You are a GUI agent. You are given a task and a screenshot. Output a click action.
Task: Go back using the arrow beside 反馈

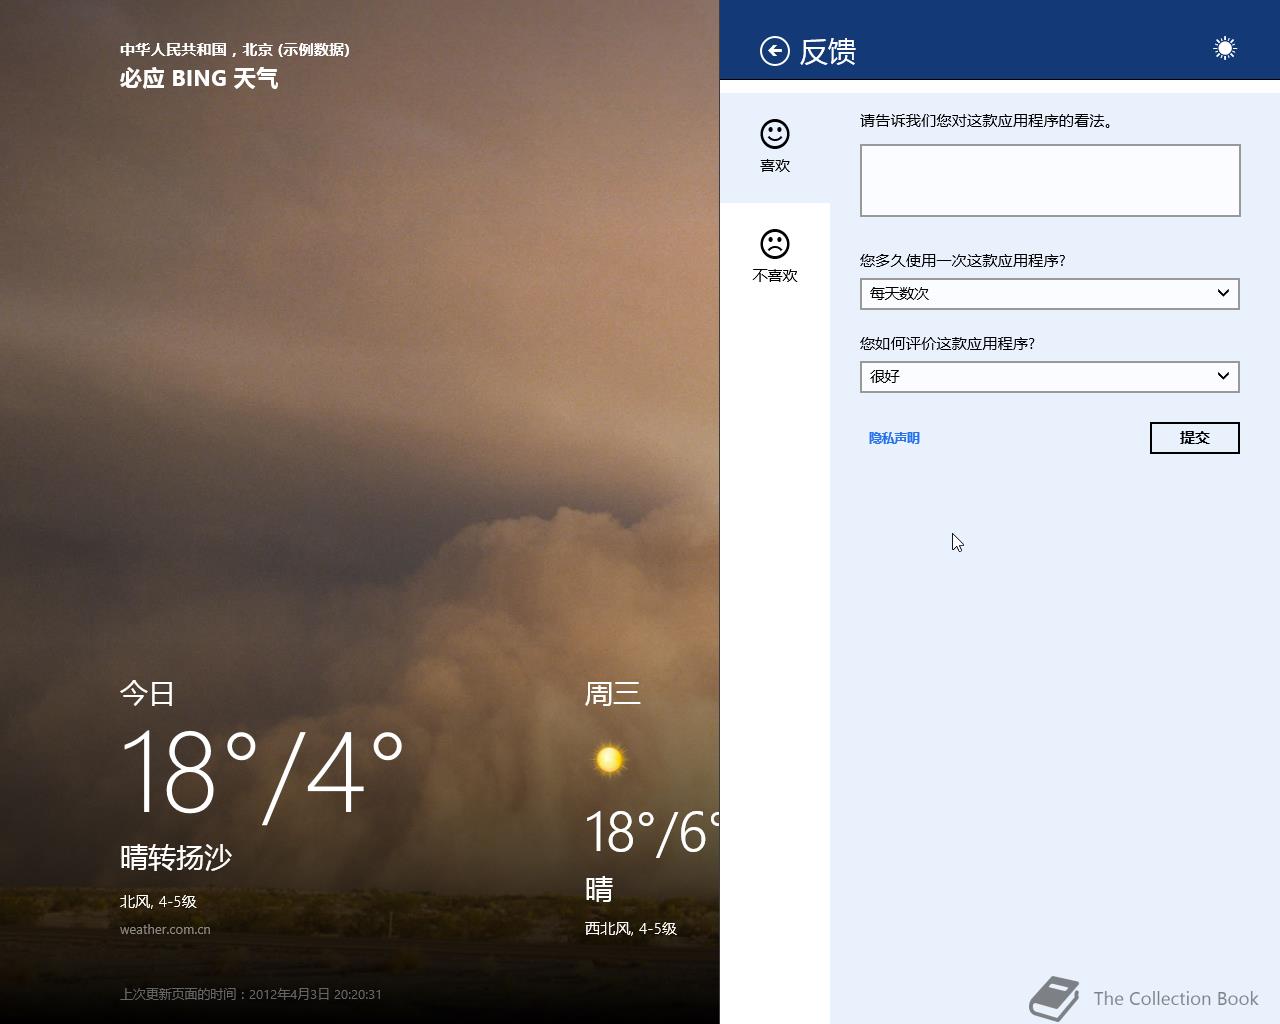pos(775,51)
